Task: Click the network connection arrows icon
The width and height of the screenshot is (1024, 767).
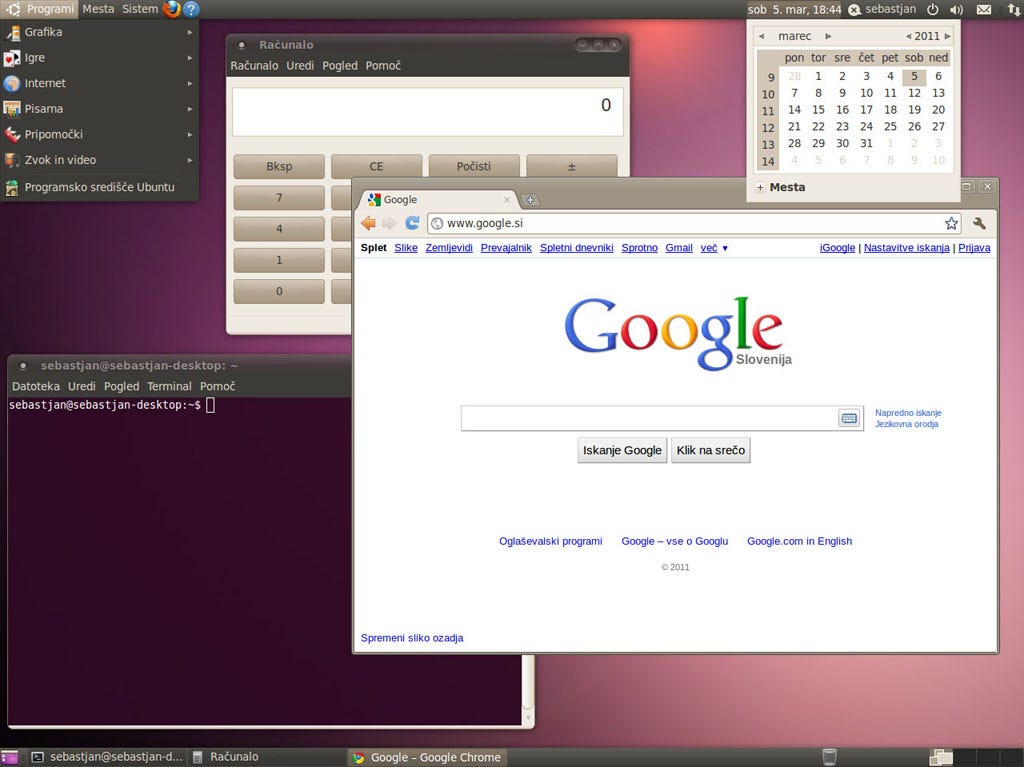Action: (1014, 9)
